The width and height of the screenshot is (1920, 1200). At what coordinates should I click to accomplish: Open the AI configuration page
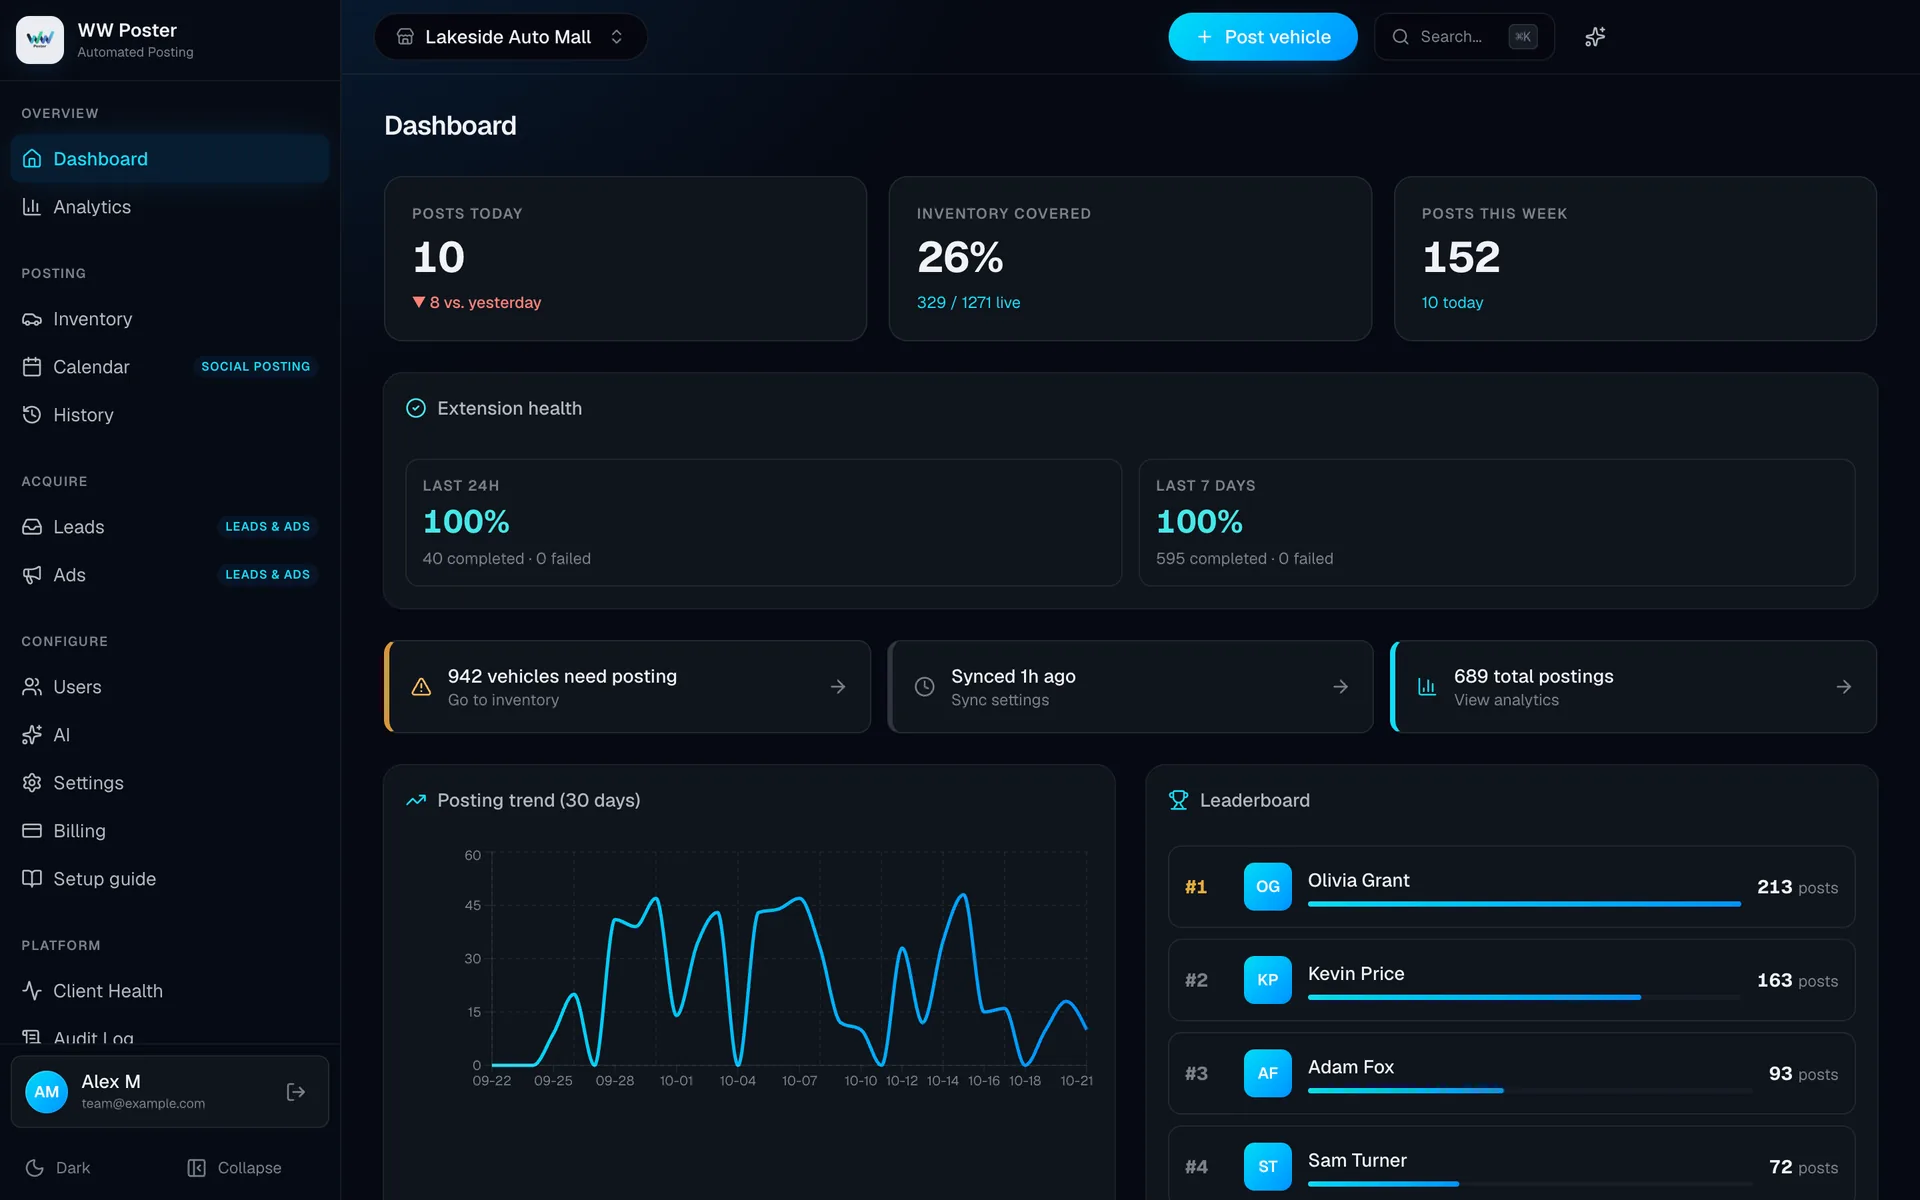pyautogui.click(x=170, y=735)
